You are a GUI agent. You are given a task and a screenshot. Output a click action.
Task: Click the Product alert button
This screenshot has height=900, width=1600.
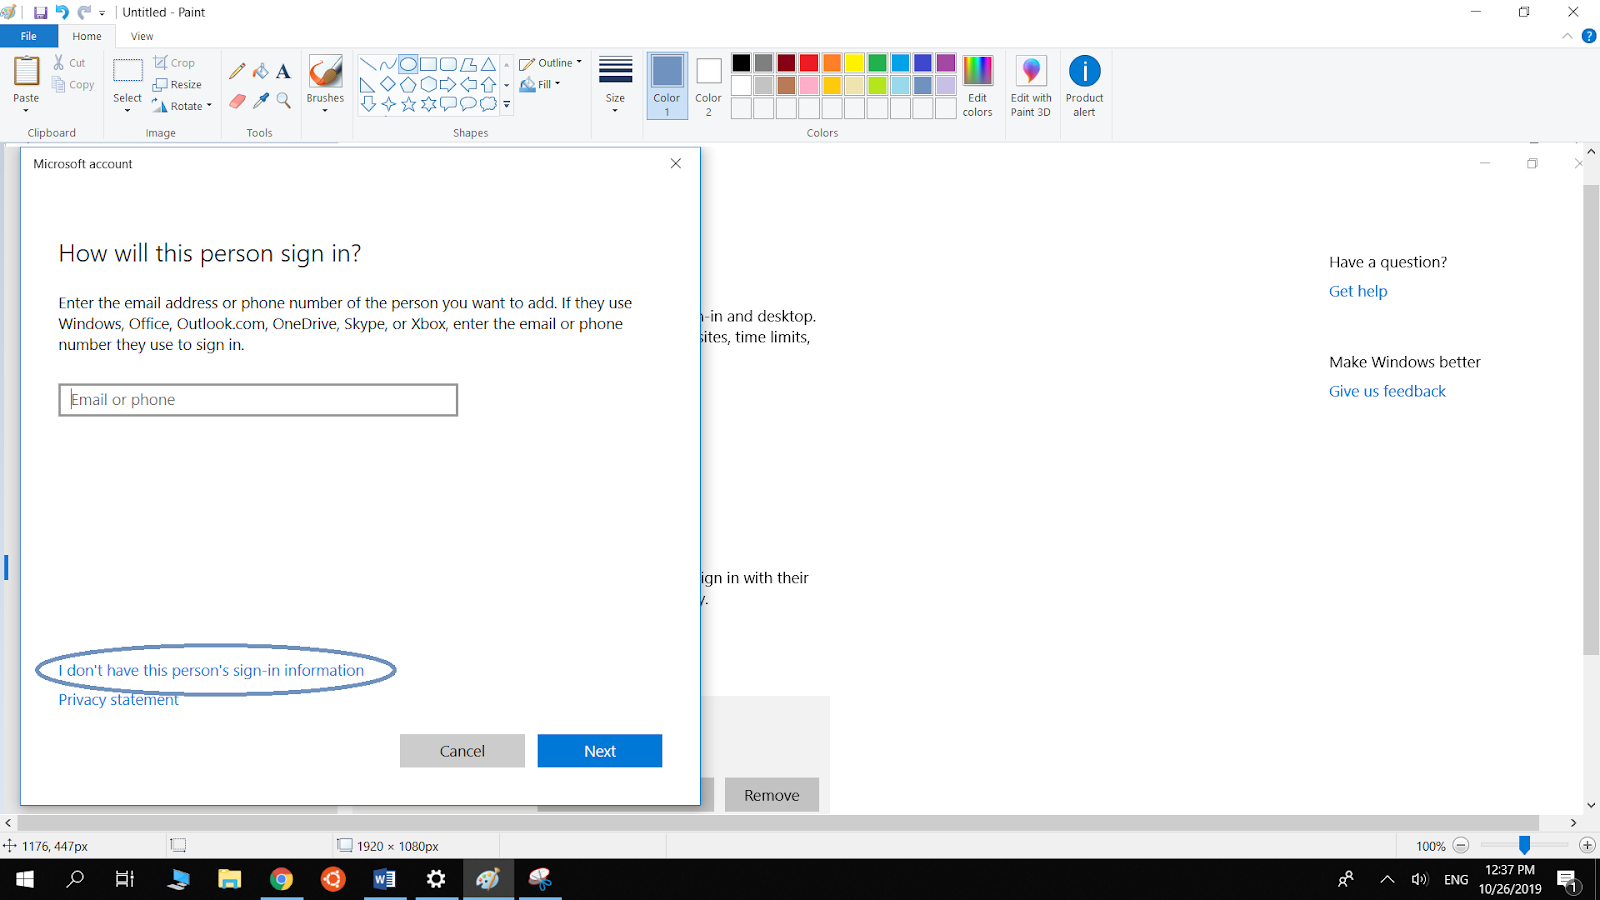1084,86
